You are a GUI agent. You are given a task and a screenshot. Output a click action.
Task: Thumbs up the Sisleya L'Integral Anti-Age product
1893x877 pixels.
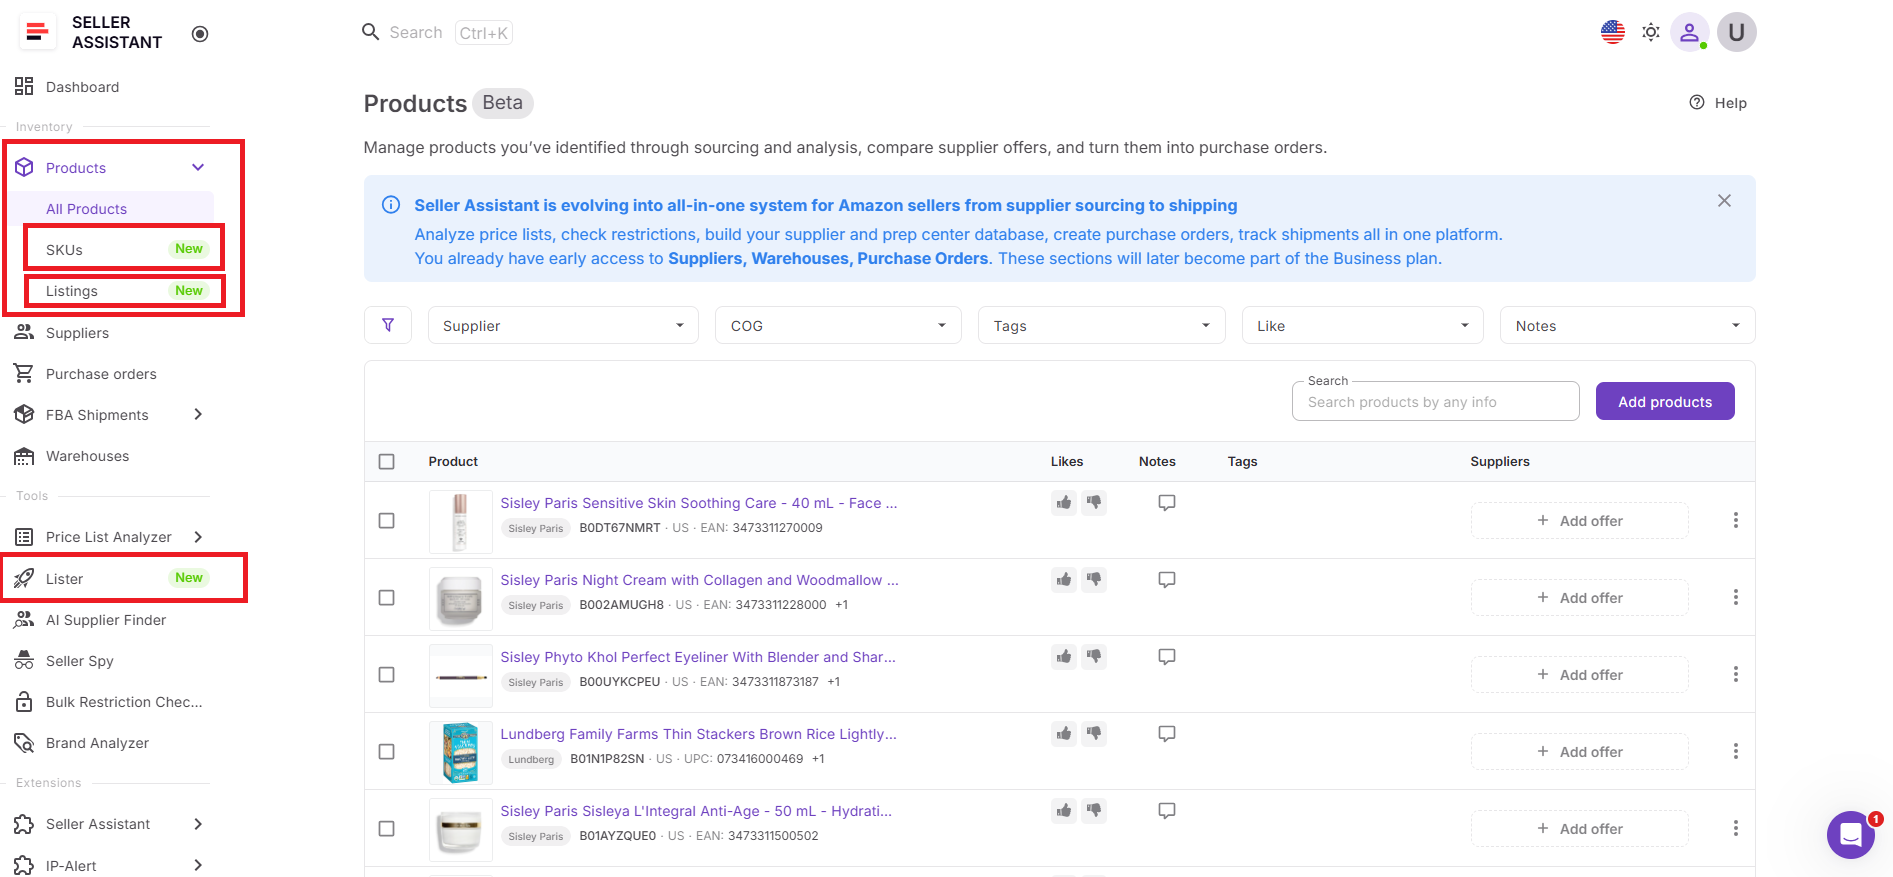click(1064, 811)
